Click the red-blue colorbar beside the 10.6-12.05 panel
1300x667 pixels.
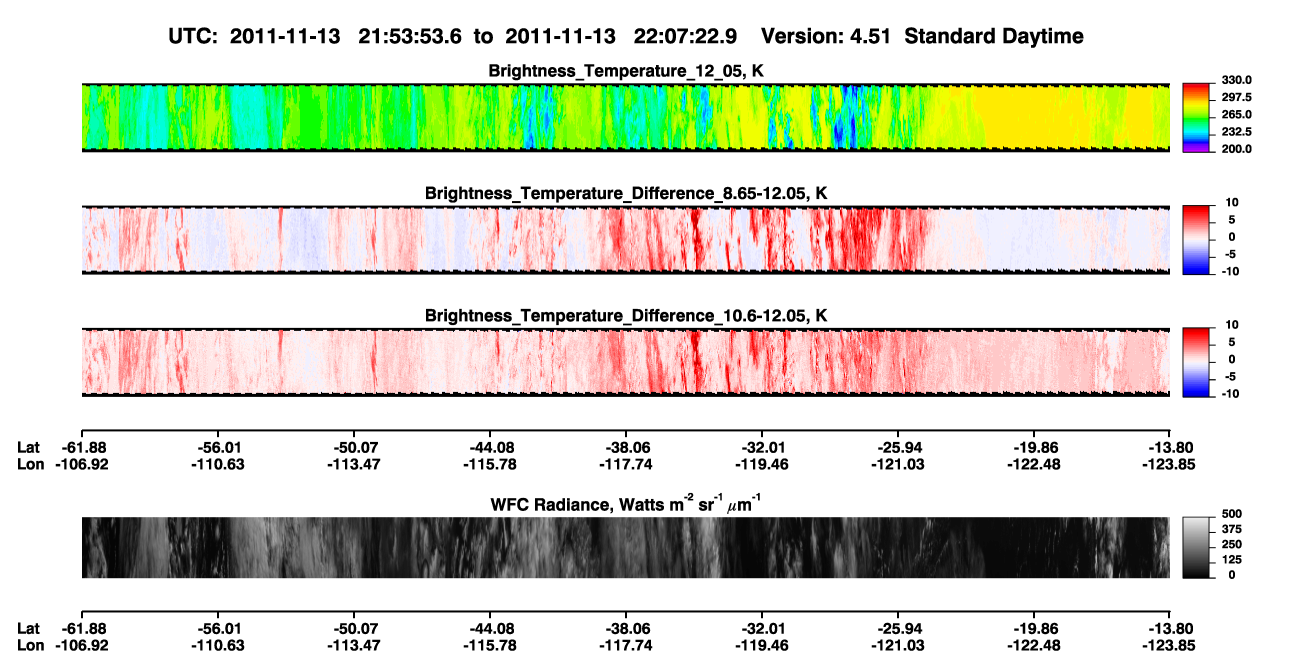click(1196, 361)
